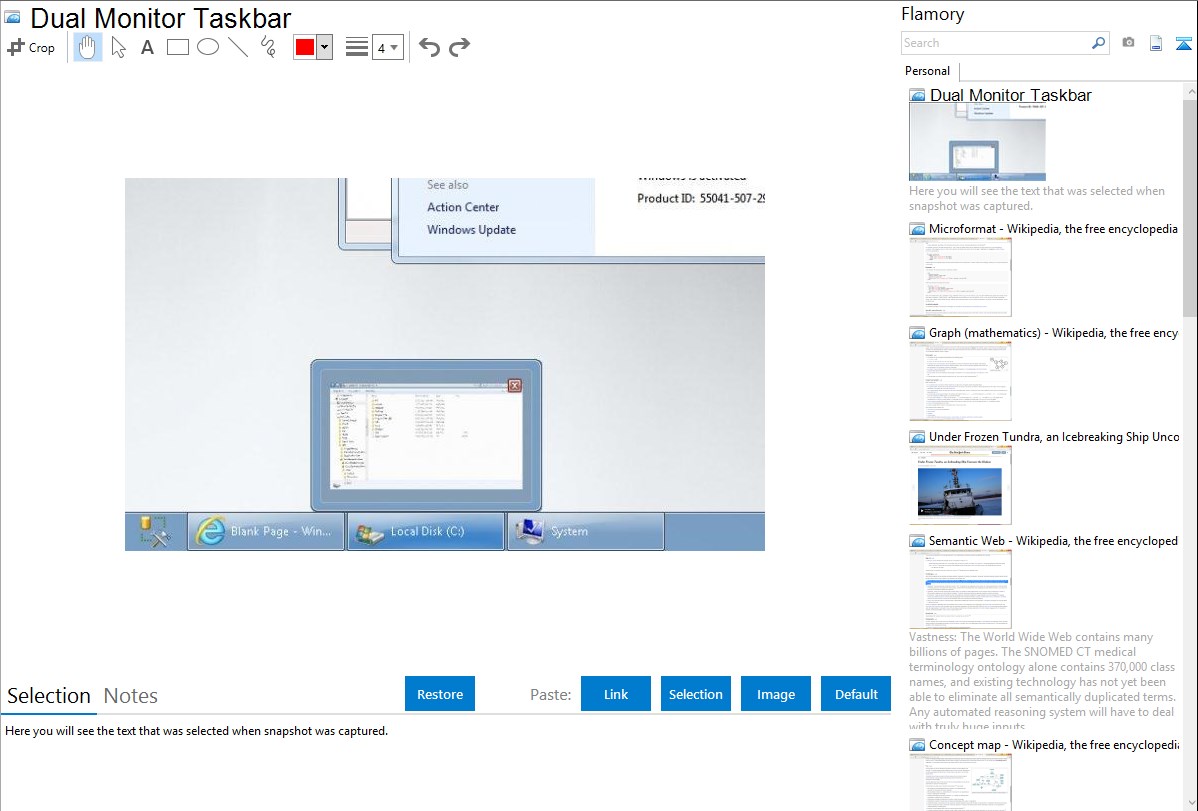Choose the Text annotation tool
This screenshot has height=811, width=1198.
click(147, 47)
